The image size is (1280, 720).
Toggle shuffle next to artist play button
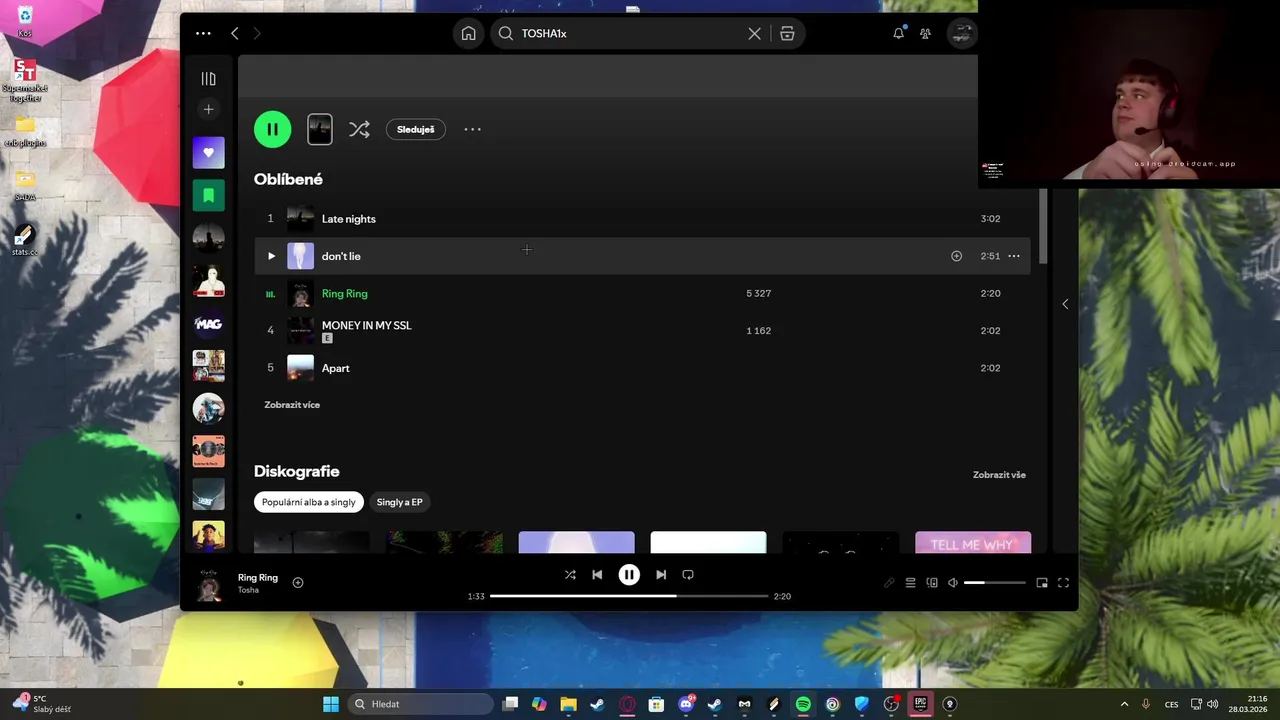(x=359, y=129)
